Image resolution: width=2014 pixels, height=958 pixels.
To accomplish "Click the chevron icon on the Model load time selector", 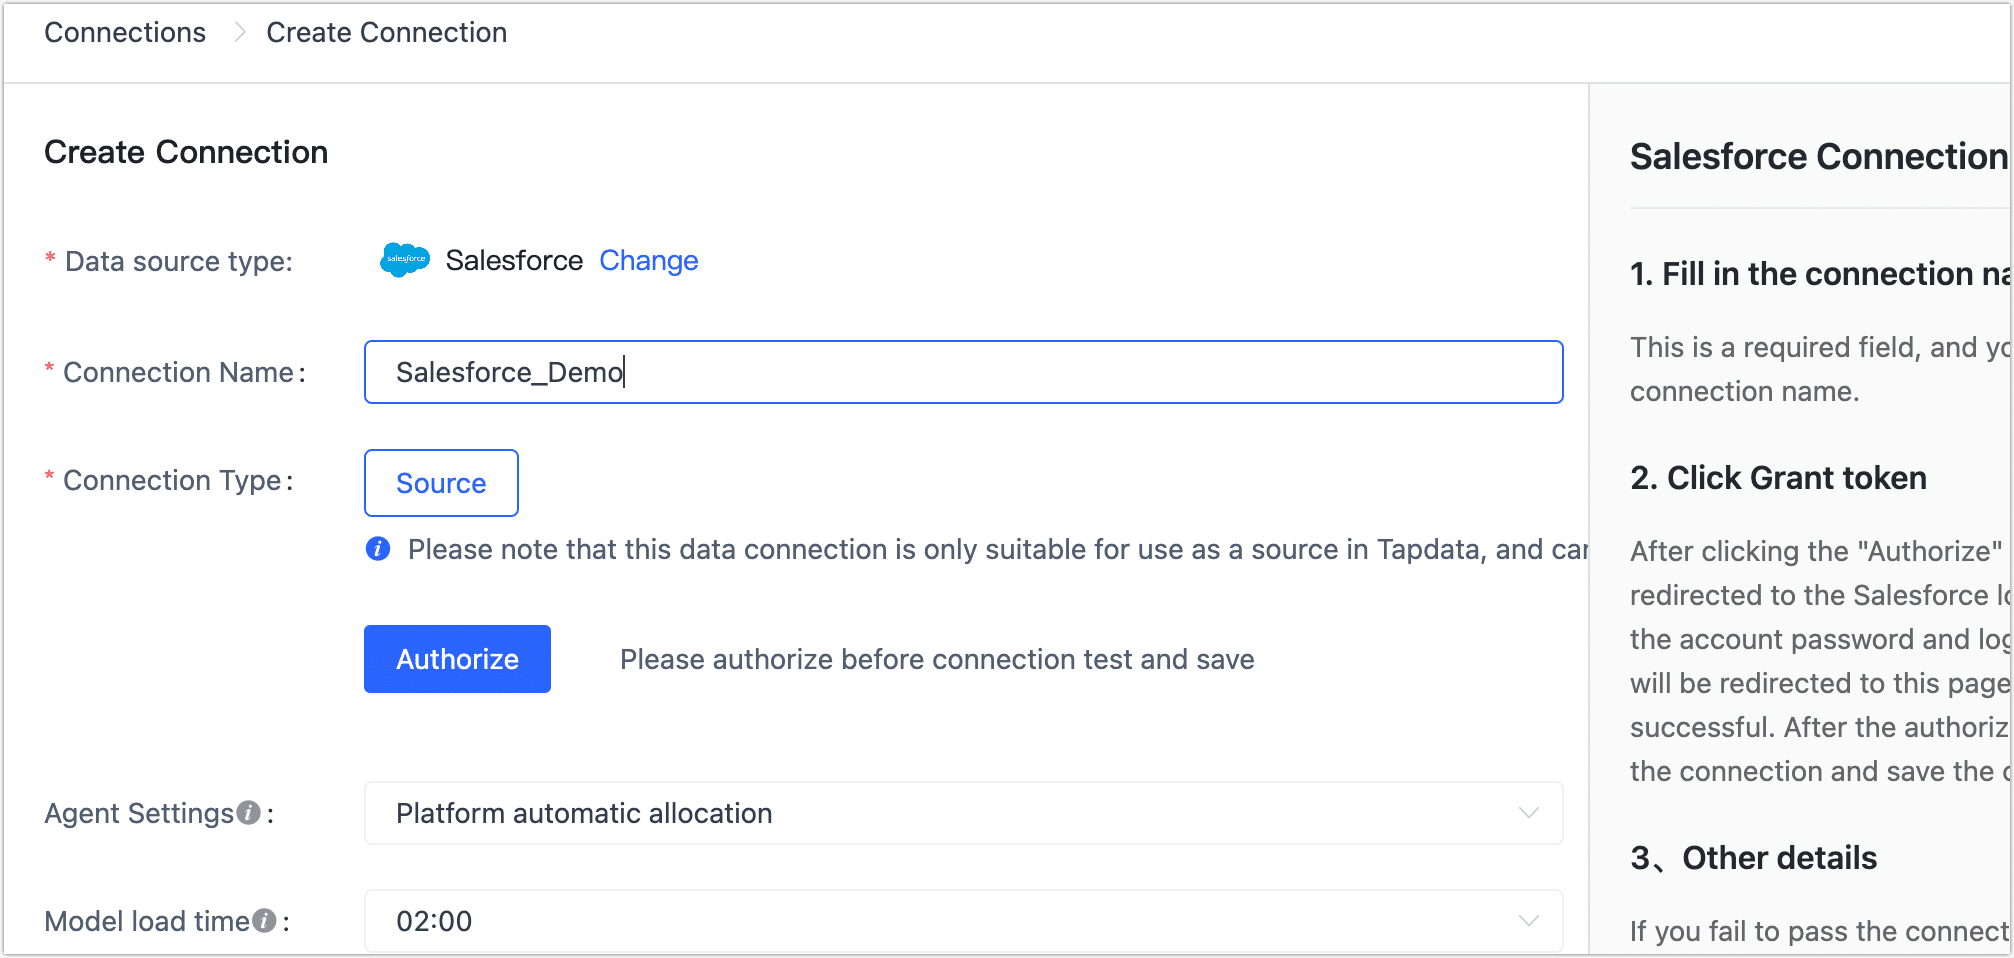I will pos(1527,920).
